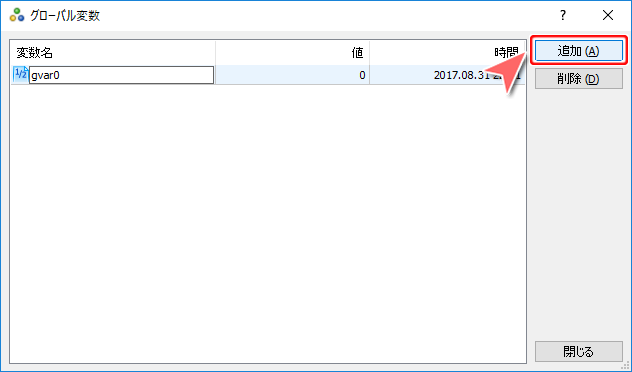The width and height of the screenshot is (632, 372).
Task: Click the 時間 column header
Action: [x=447, y=53]
